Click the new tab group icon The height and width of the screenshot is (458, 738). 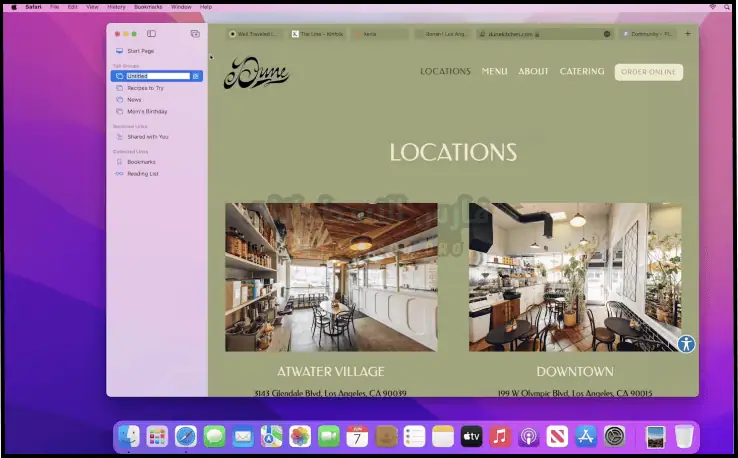coord(195,34)
